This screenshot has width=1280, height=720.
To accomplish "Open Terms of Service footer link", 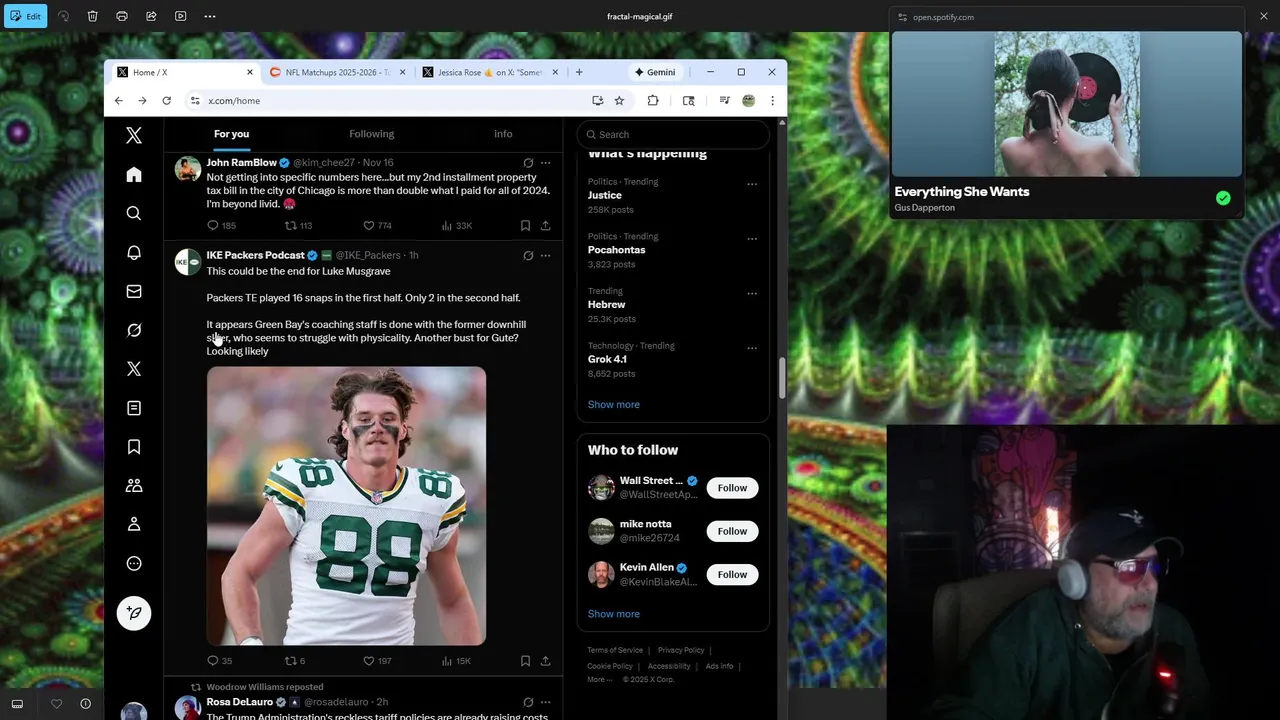I will coord(615,650).
